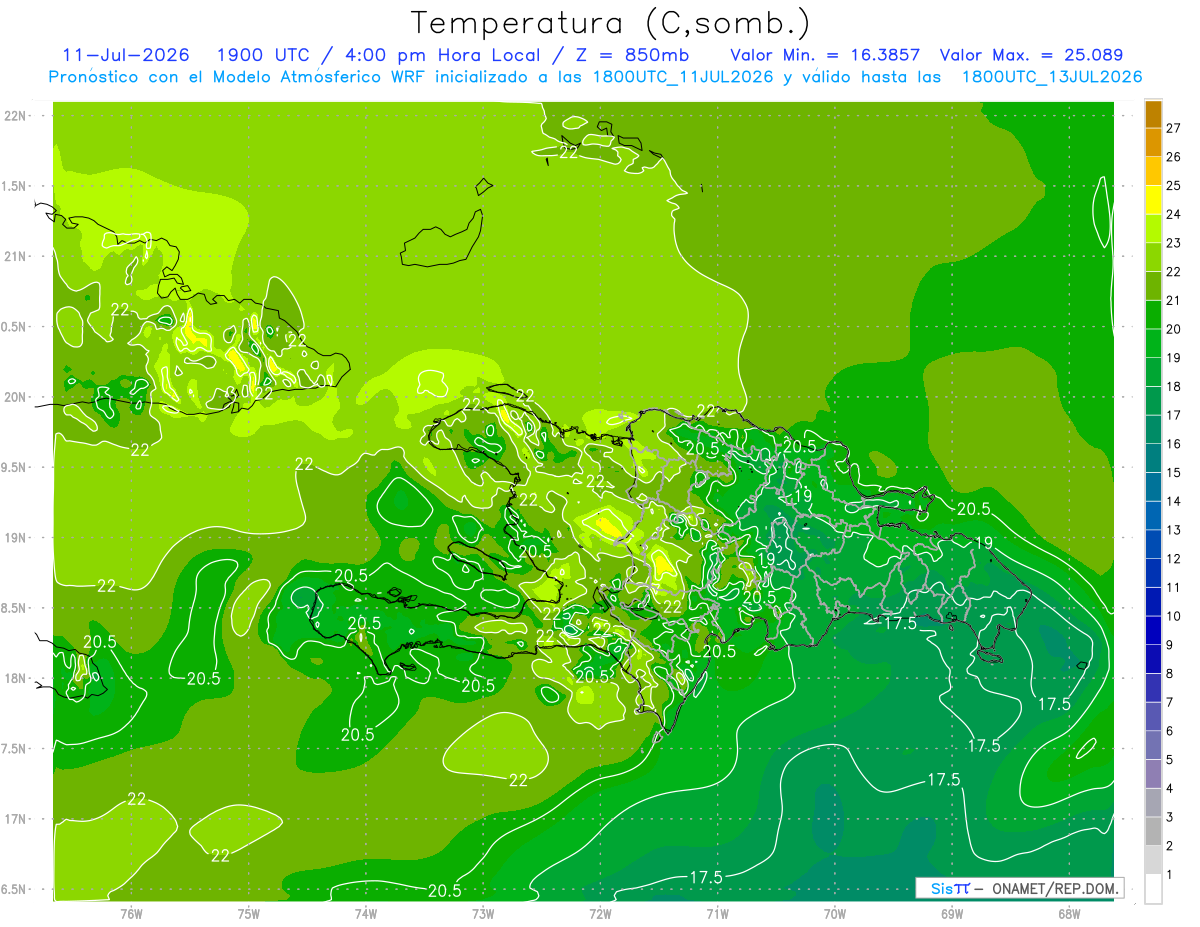Click the ONAMET/REP.DOM. credit label
The width and height of the screenshot is (1200, 927).
(x=1055, y=888)
